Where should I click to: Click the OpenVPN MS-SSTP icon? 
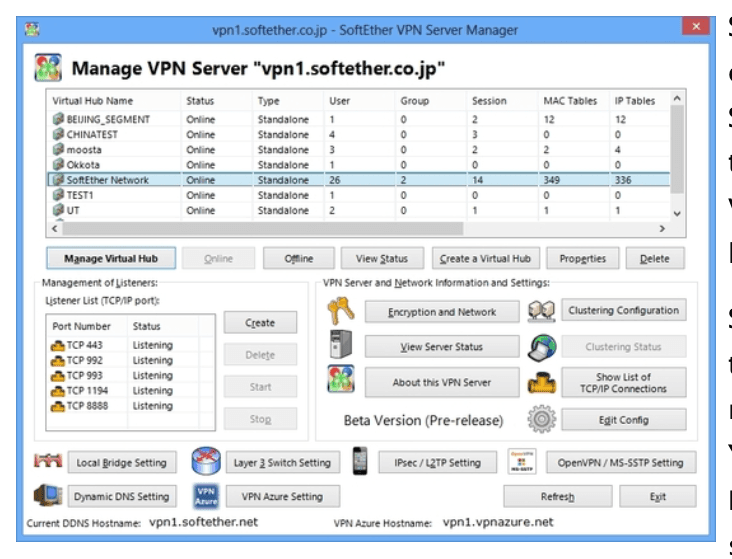521,461
